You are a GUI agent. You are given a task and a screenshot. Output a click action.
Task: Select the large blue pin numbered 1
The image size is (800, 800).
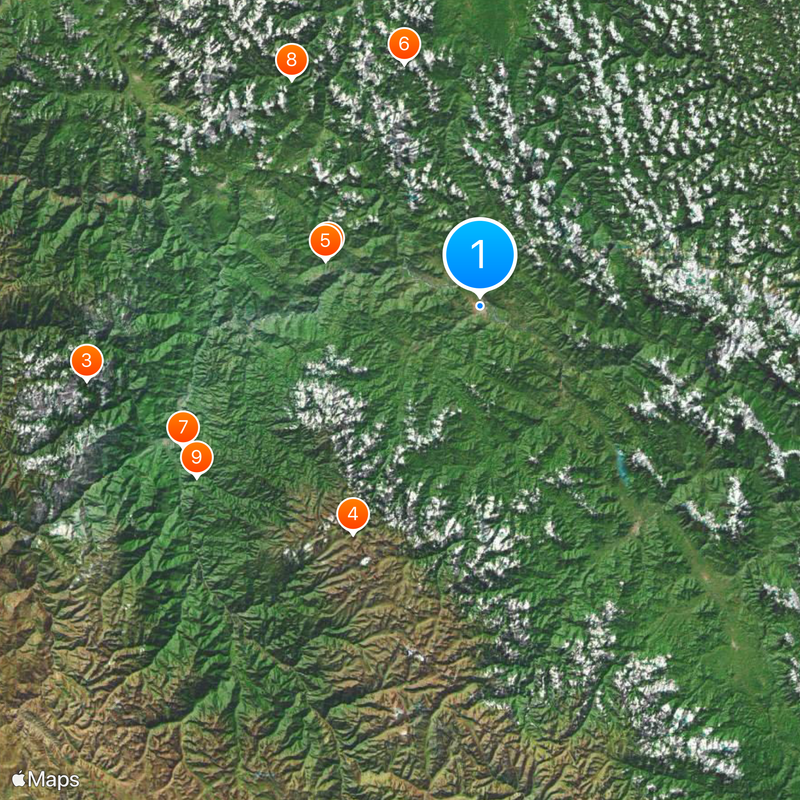click(x=480, y=254)
